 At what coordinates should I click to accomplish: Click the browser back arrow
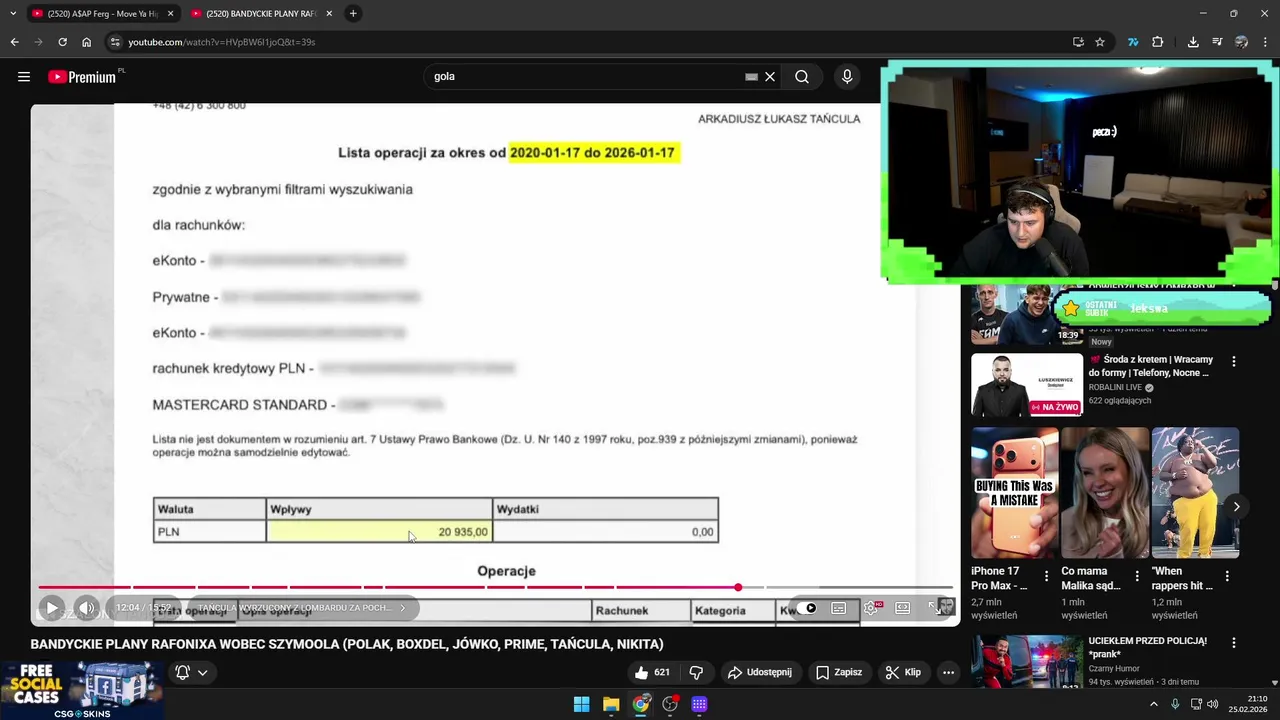click(14, 42)
